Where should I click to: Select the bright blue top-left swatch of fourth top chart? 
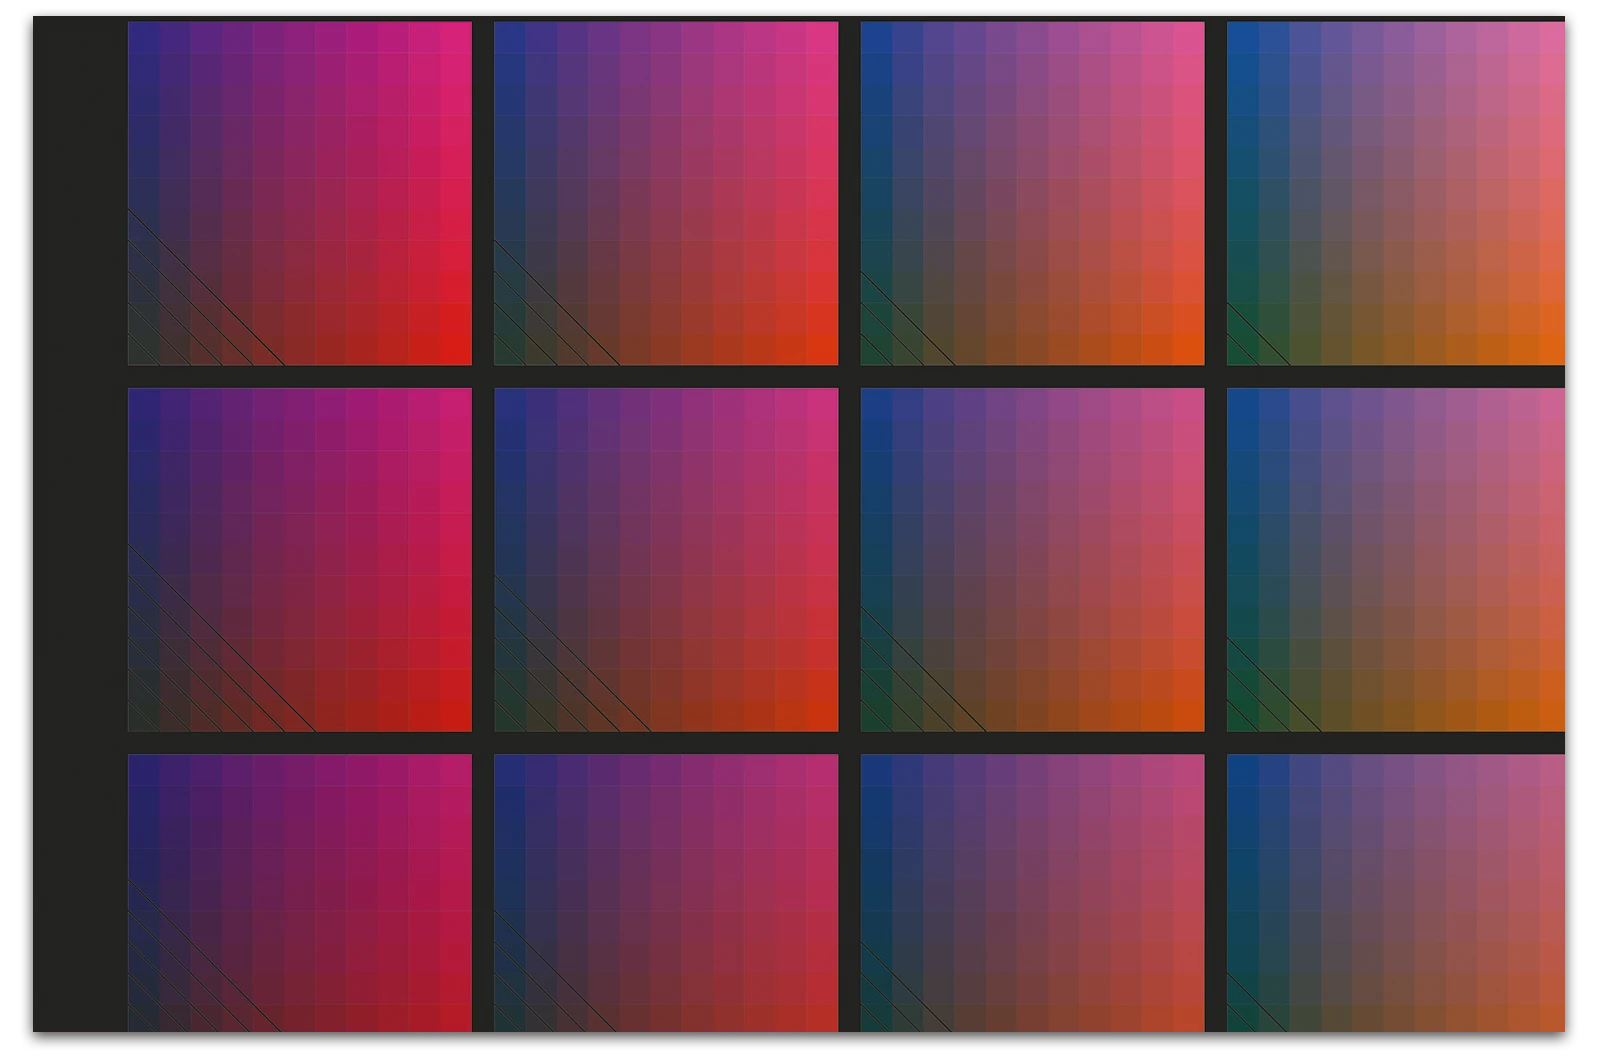click(x=1243, y=37)
